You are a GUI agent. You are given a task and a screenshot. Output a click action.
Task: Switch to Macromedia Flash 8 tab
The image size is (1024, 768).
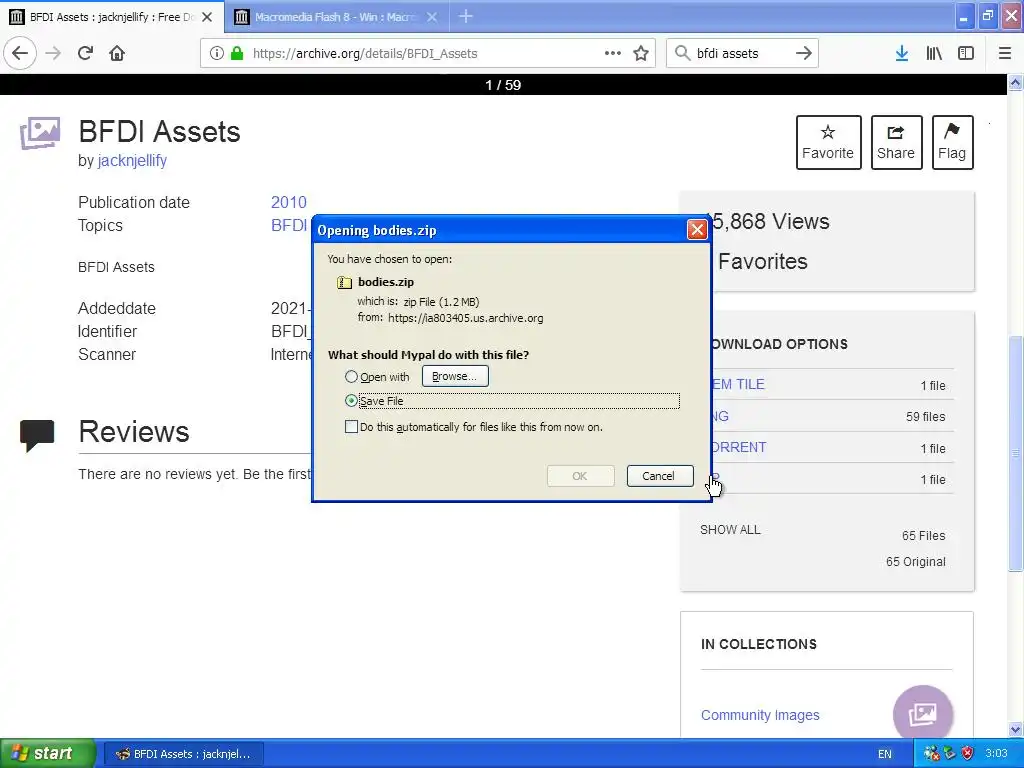[336, 17]
